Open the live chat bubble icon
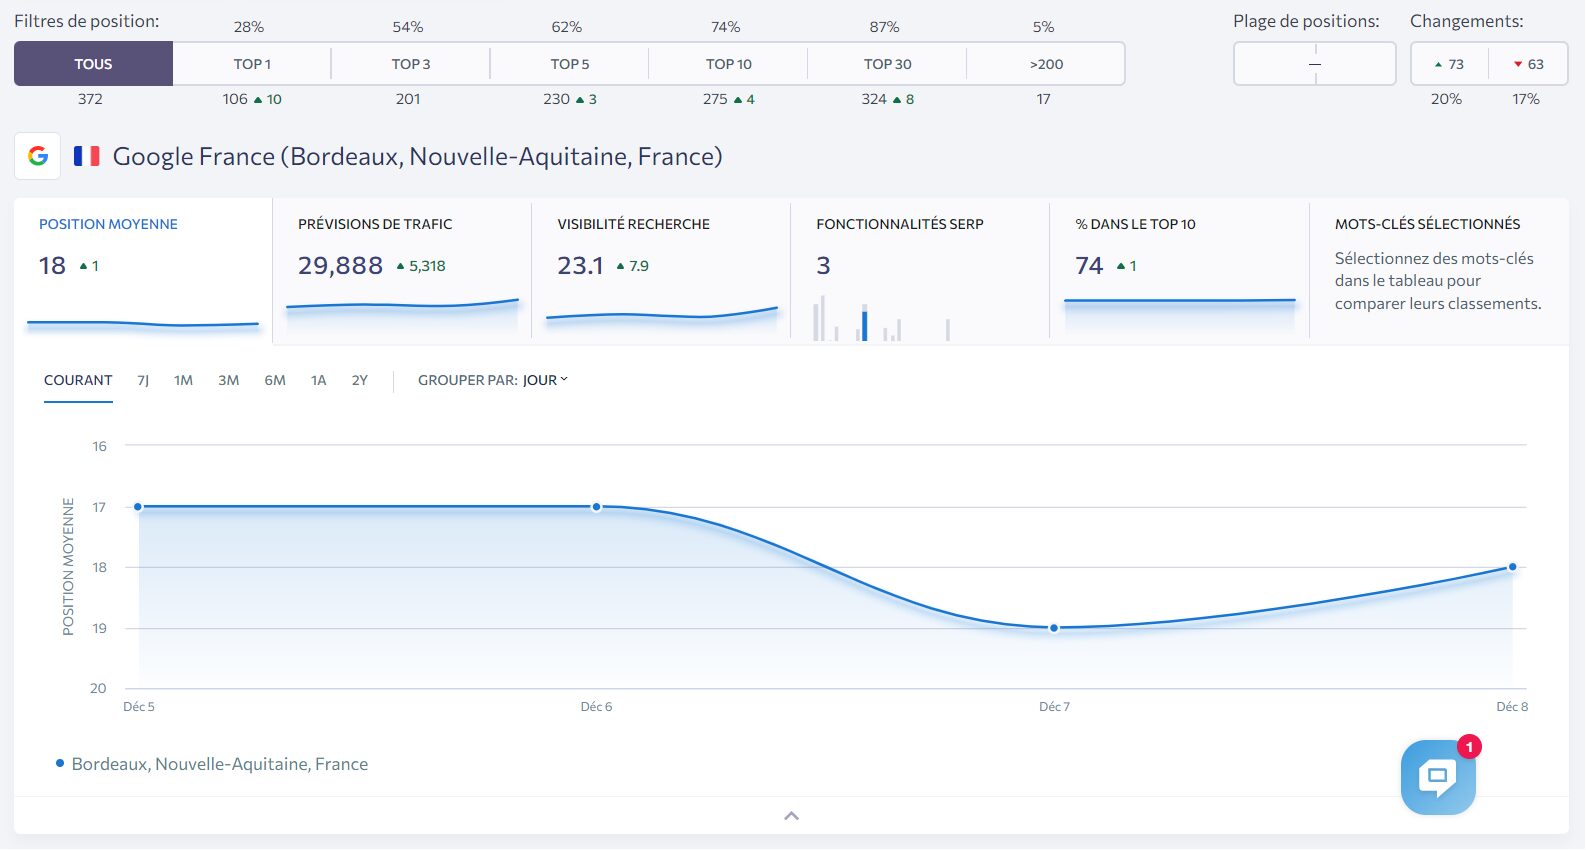This screenshot has height=850, width=1586. pos(1438,777)
